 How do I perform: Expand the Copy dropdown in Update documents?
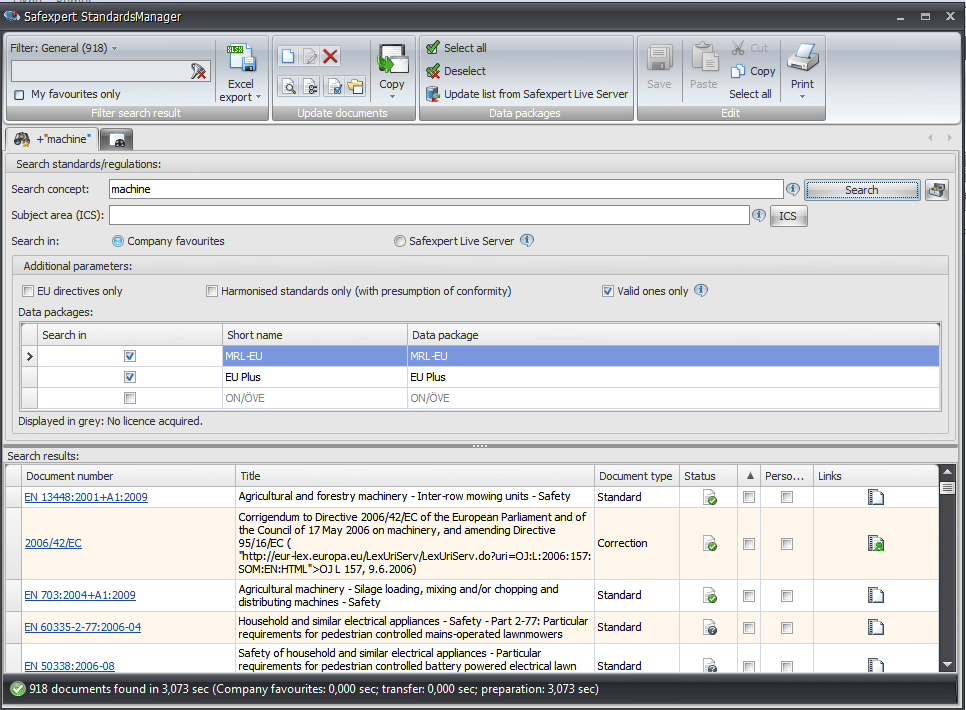pos(391,97)
